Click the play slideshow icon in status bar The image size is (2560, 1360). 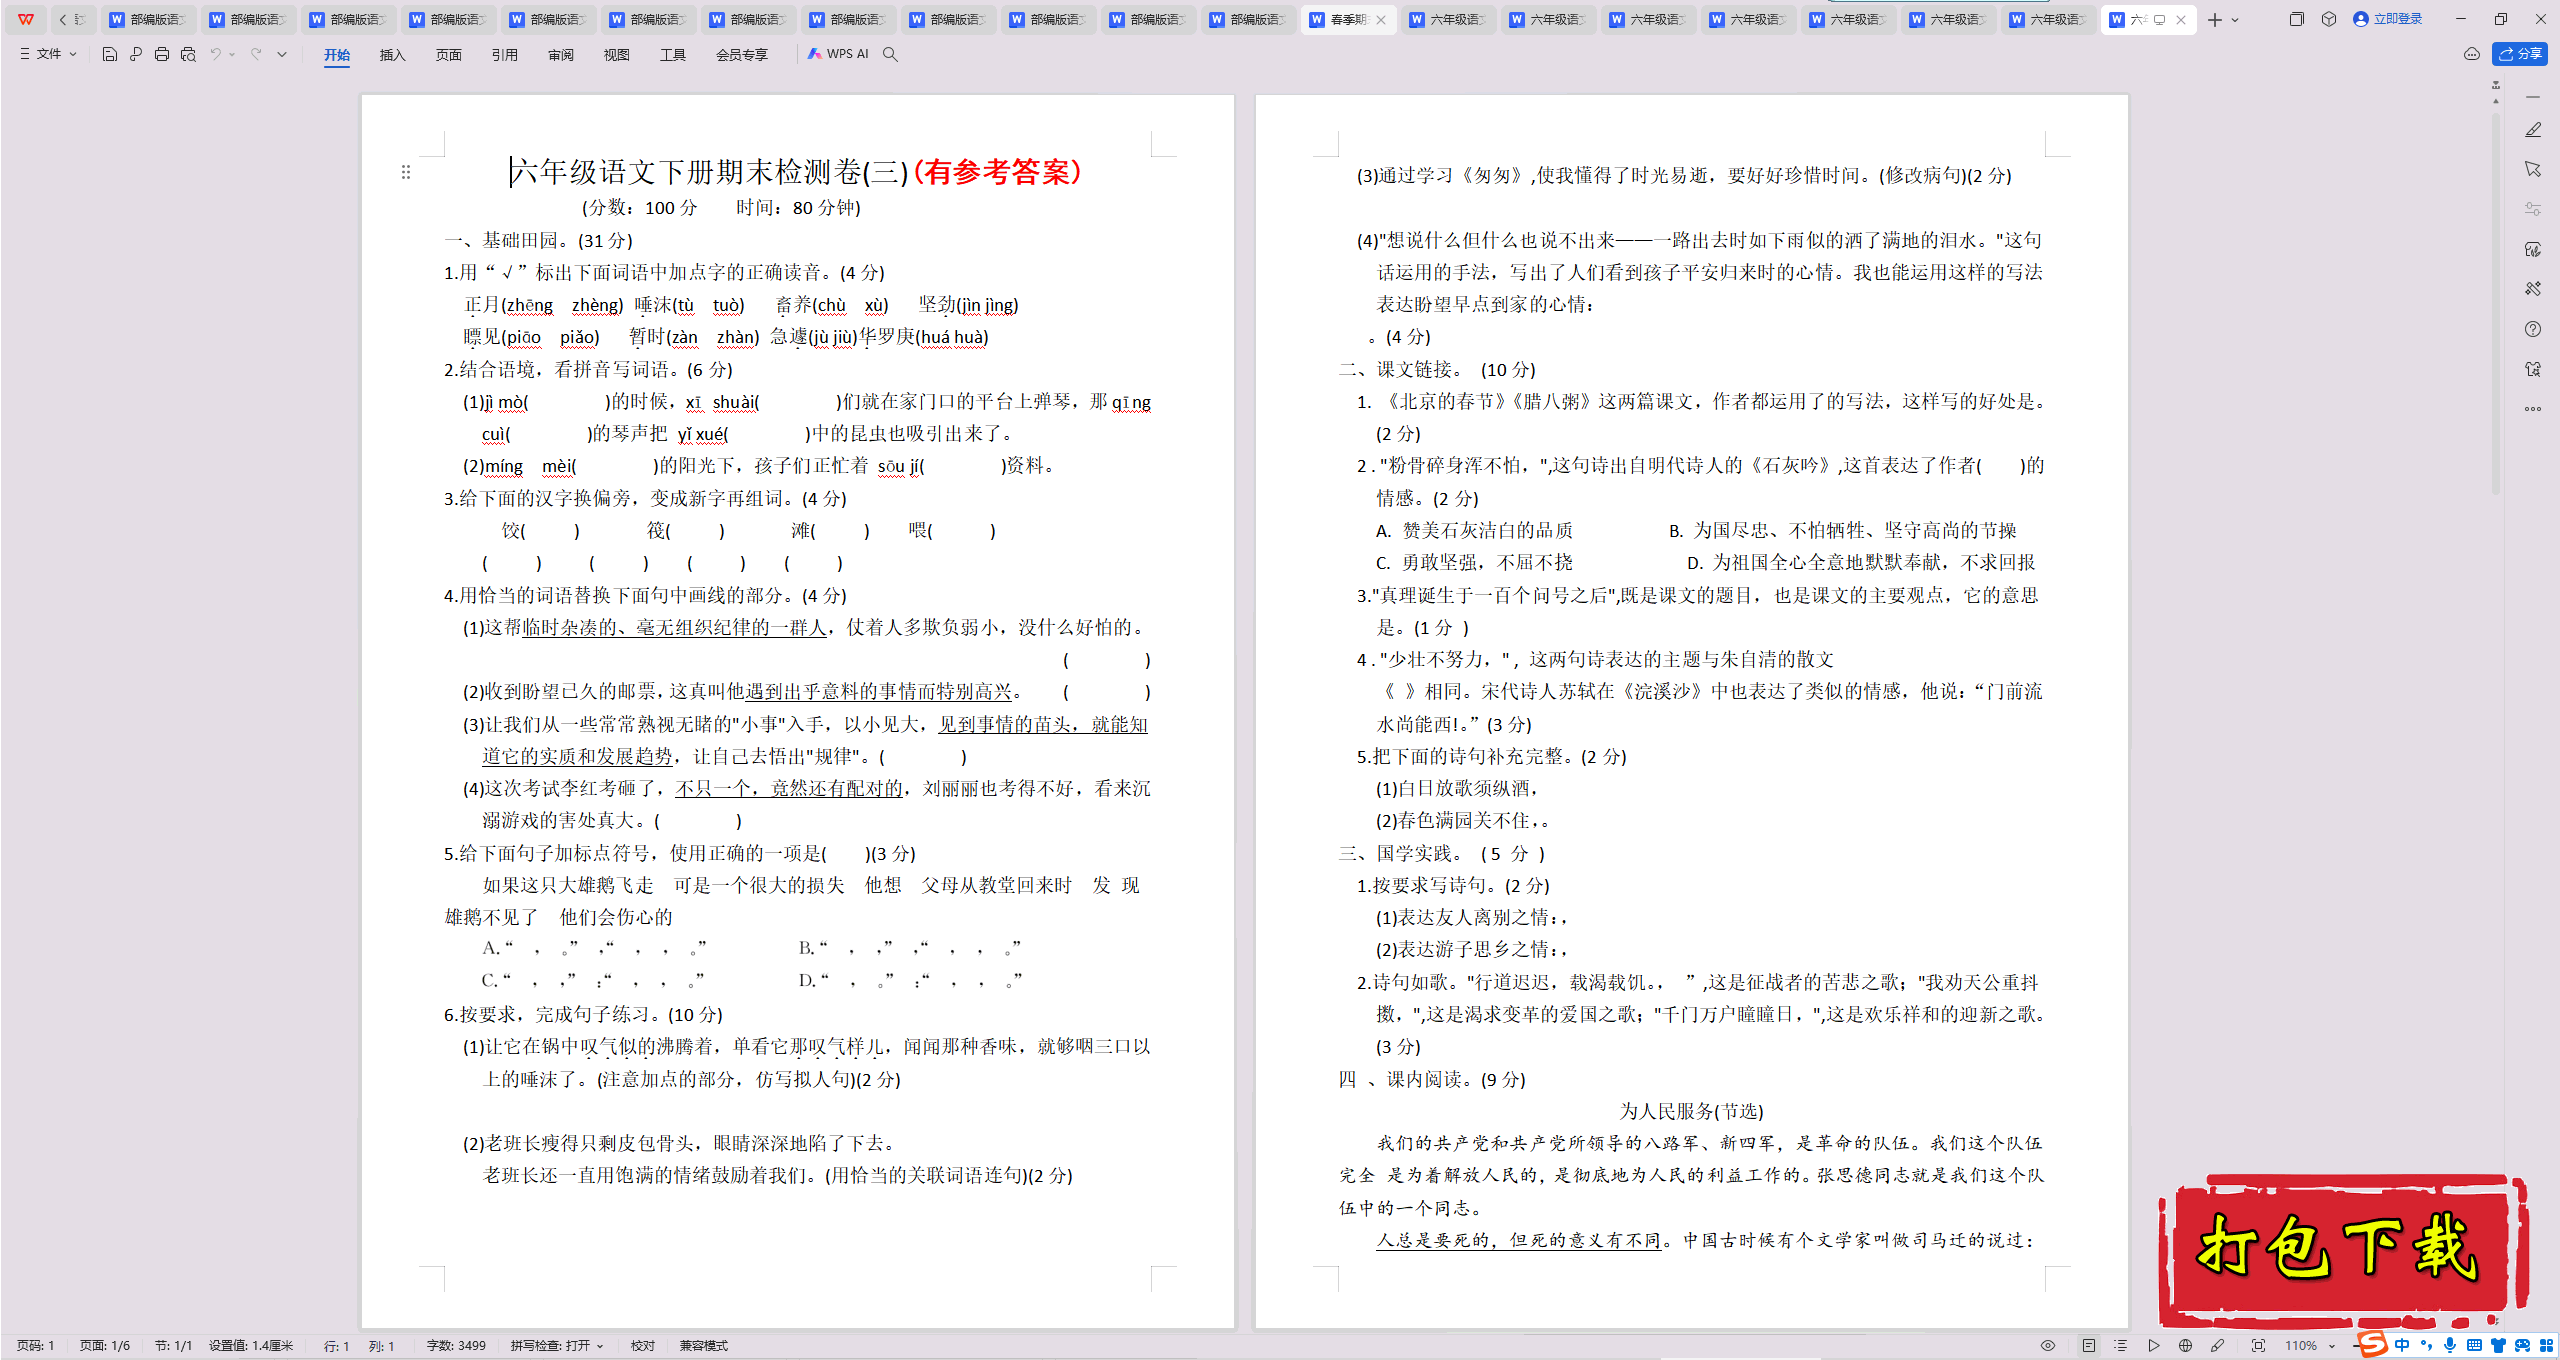pos(2154,1346)
